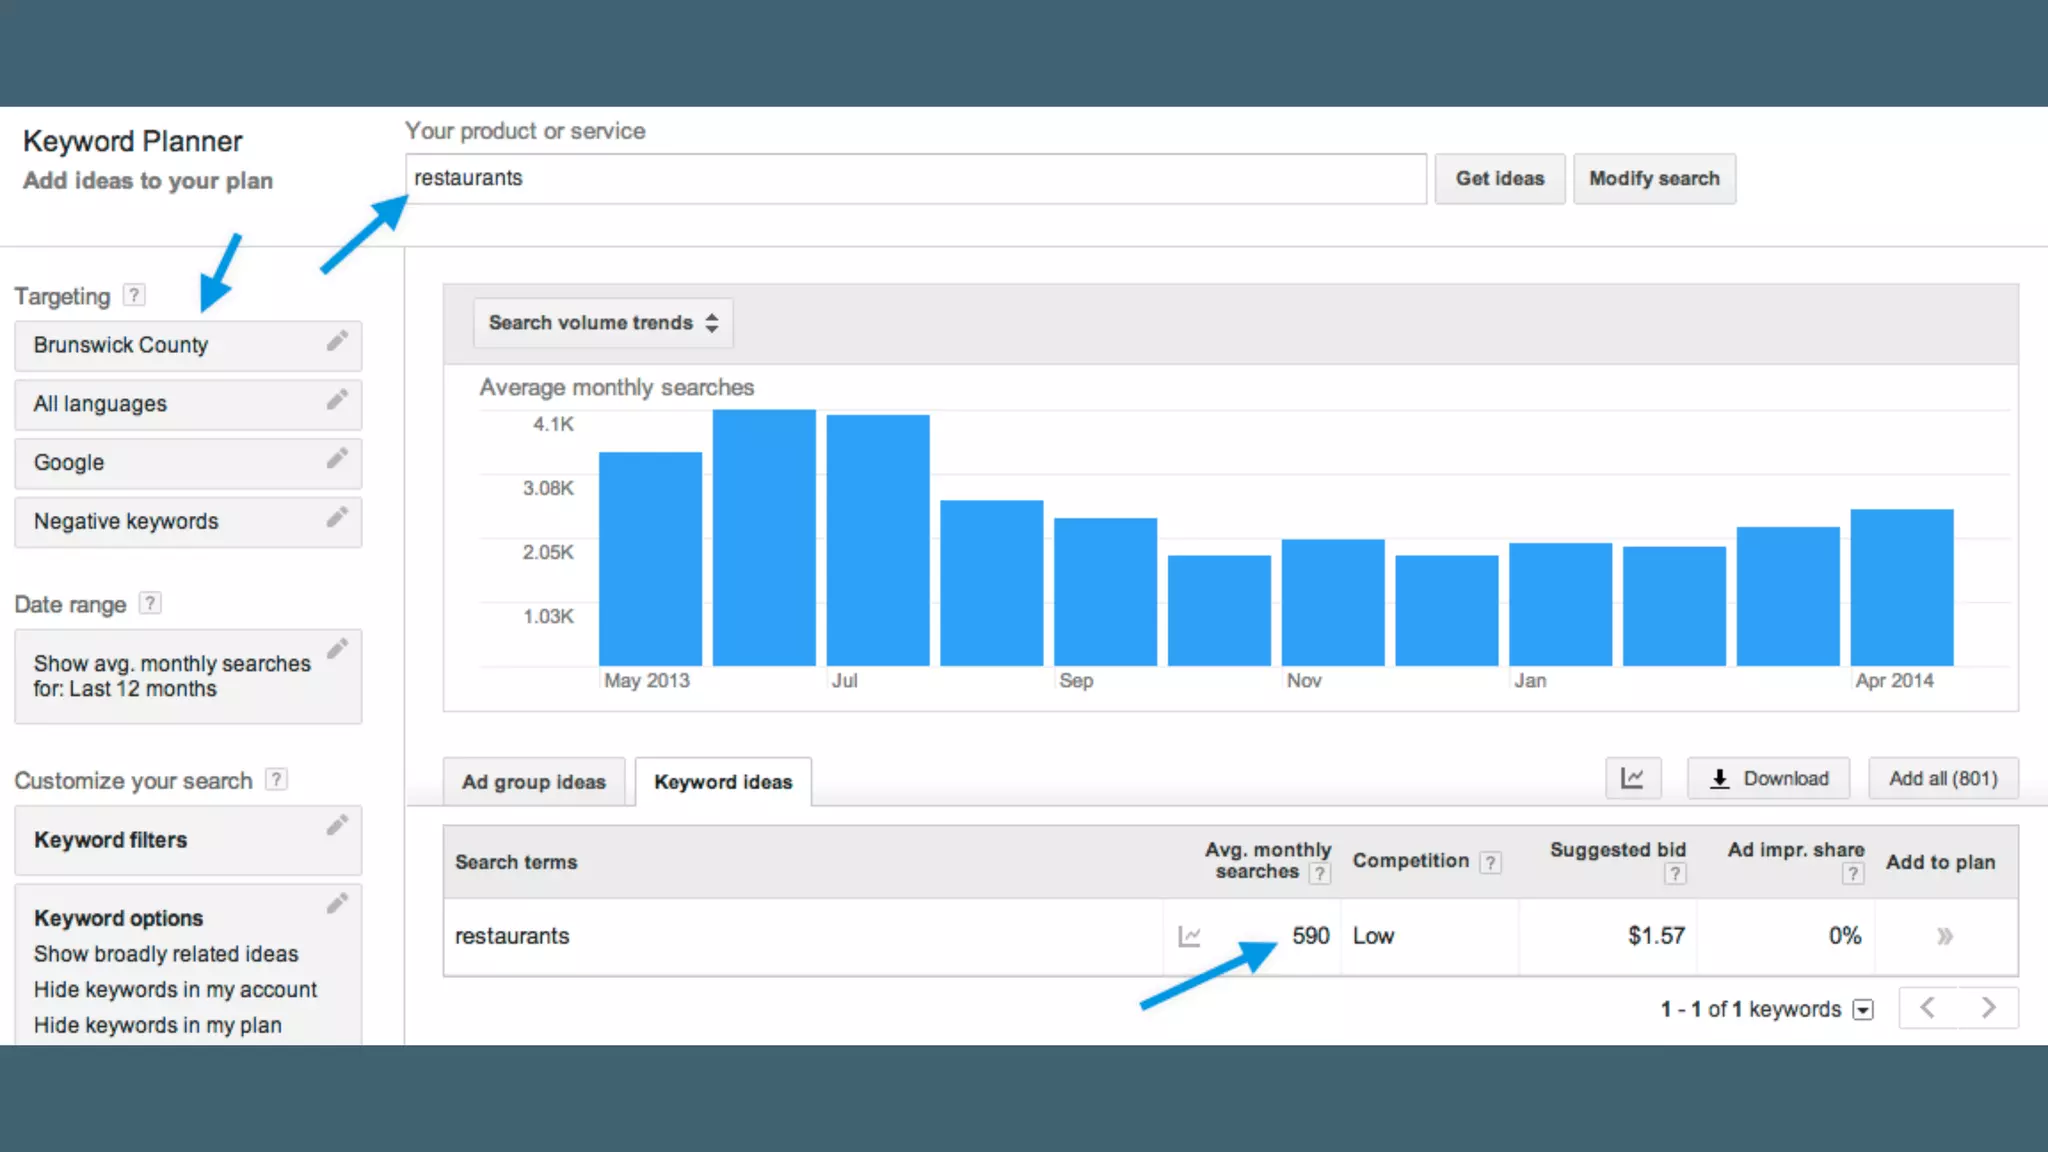Go to next page of keywords
The width and height of the screenshot is (2048, 1152).
point(1988,1008)
